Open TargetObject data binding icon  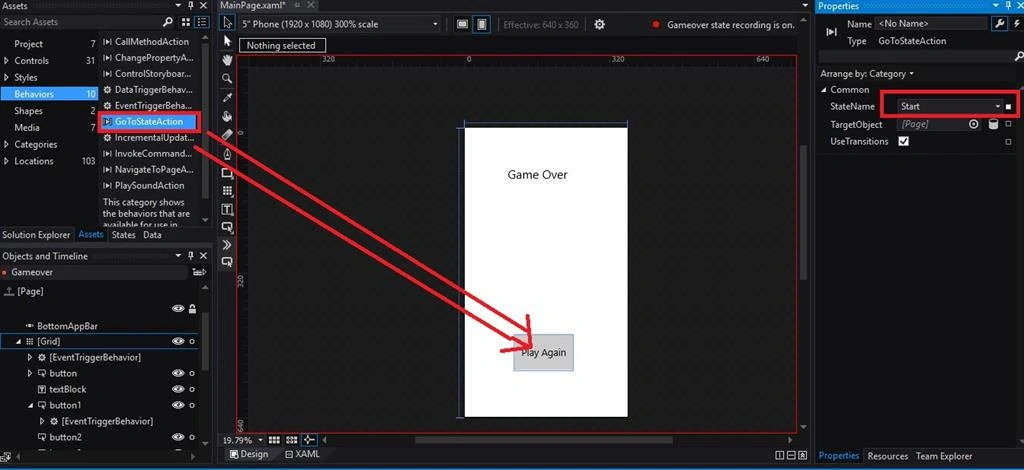coord(993,124)
